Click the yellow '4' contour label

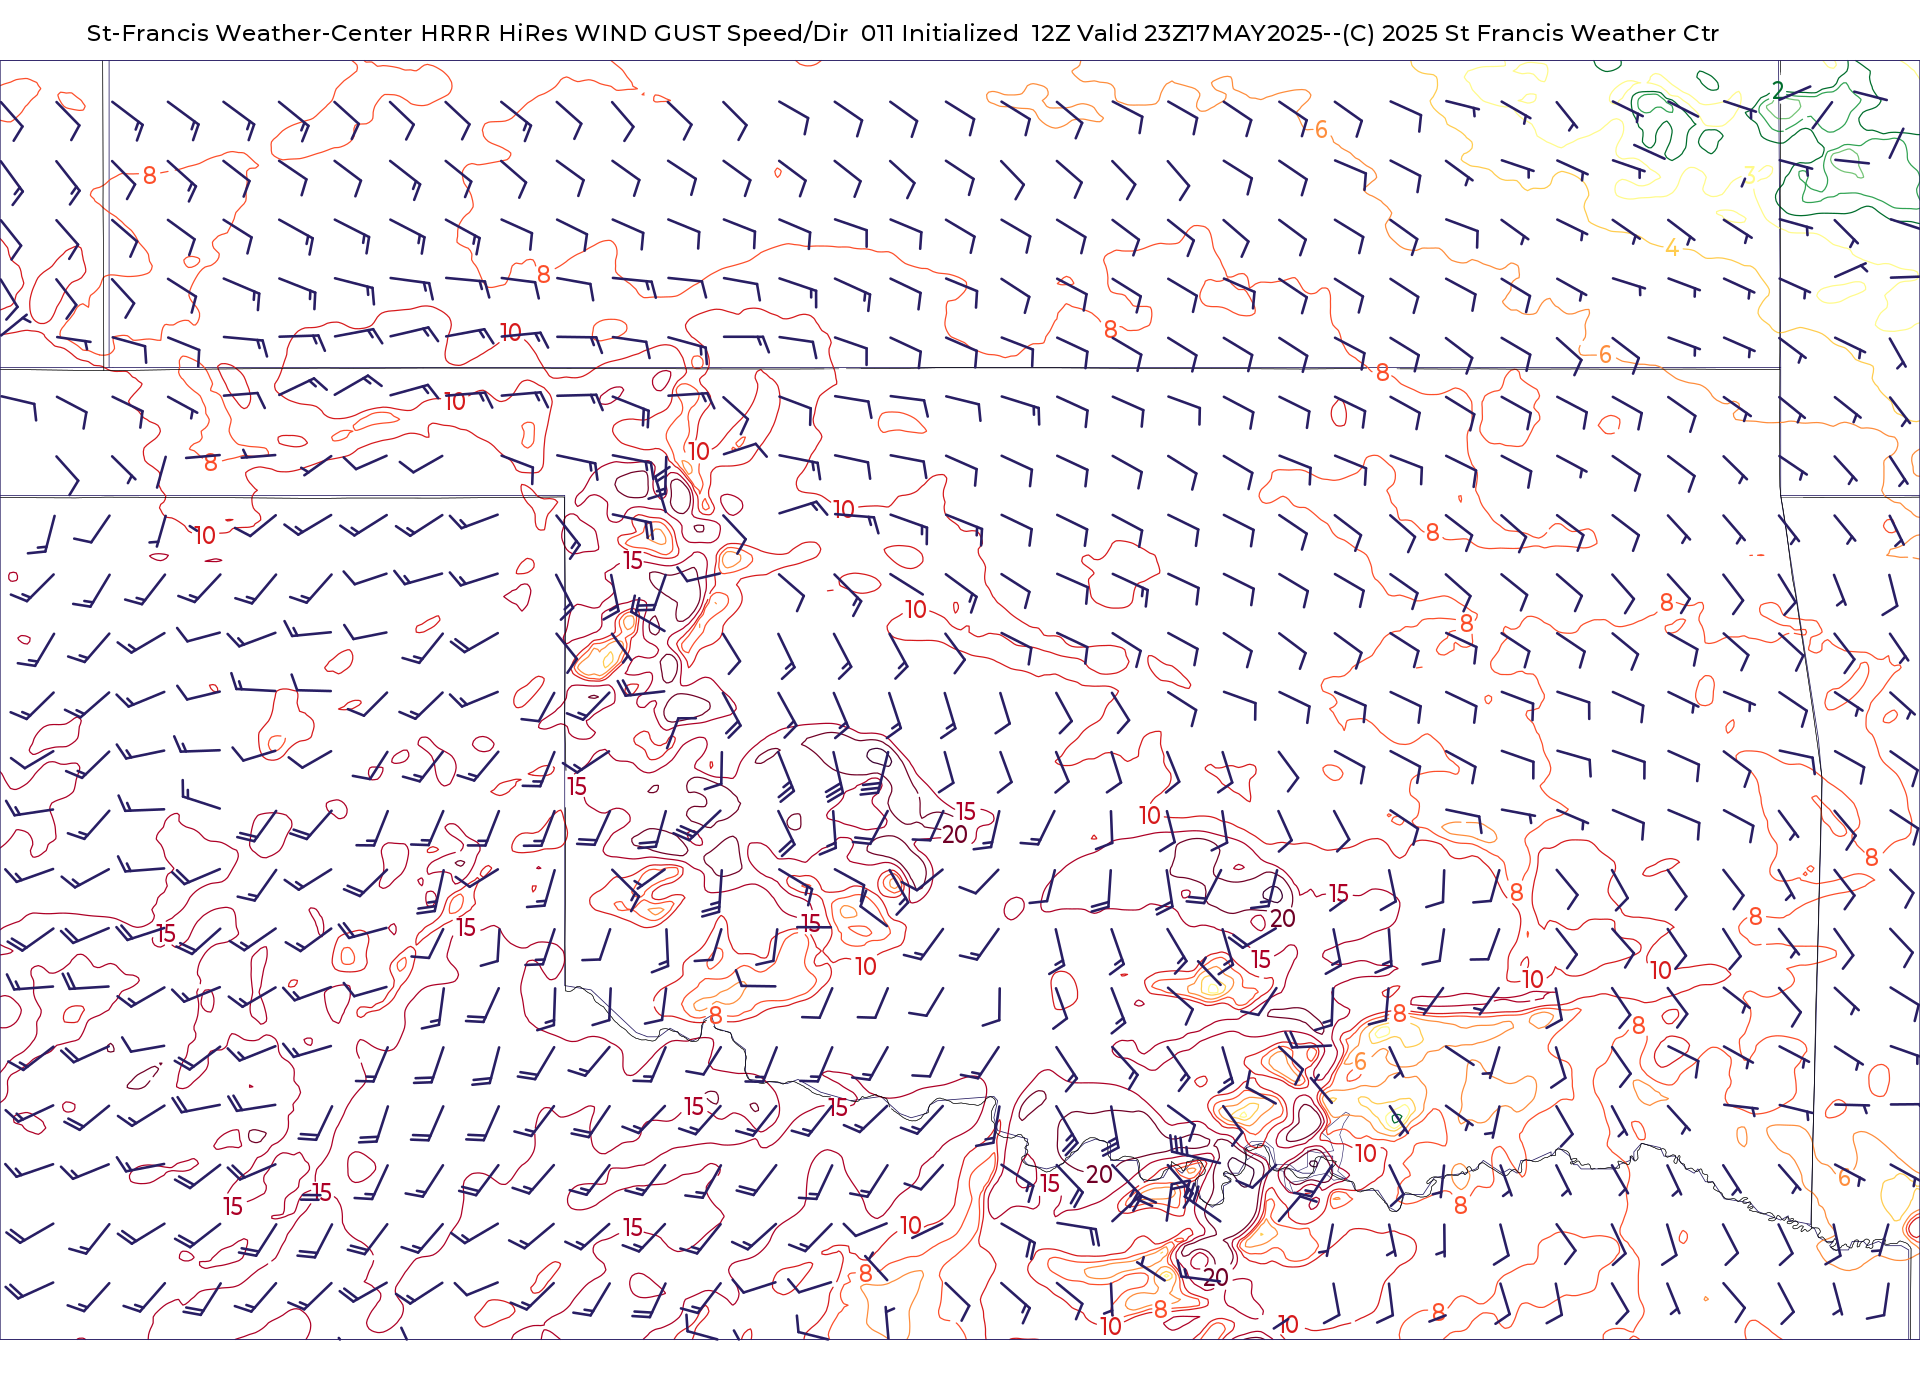pyautogui.click(x=1671, y=247)
